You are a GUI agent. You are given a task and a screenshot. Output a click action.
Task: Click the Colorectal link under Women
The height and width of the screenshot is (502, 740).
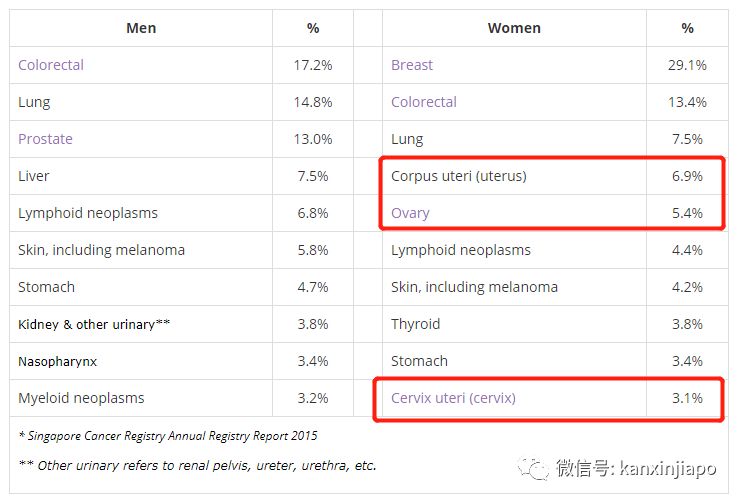(x=424, y=102)
